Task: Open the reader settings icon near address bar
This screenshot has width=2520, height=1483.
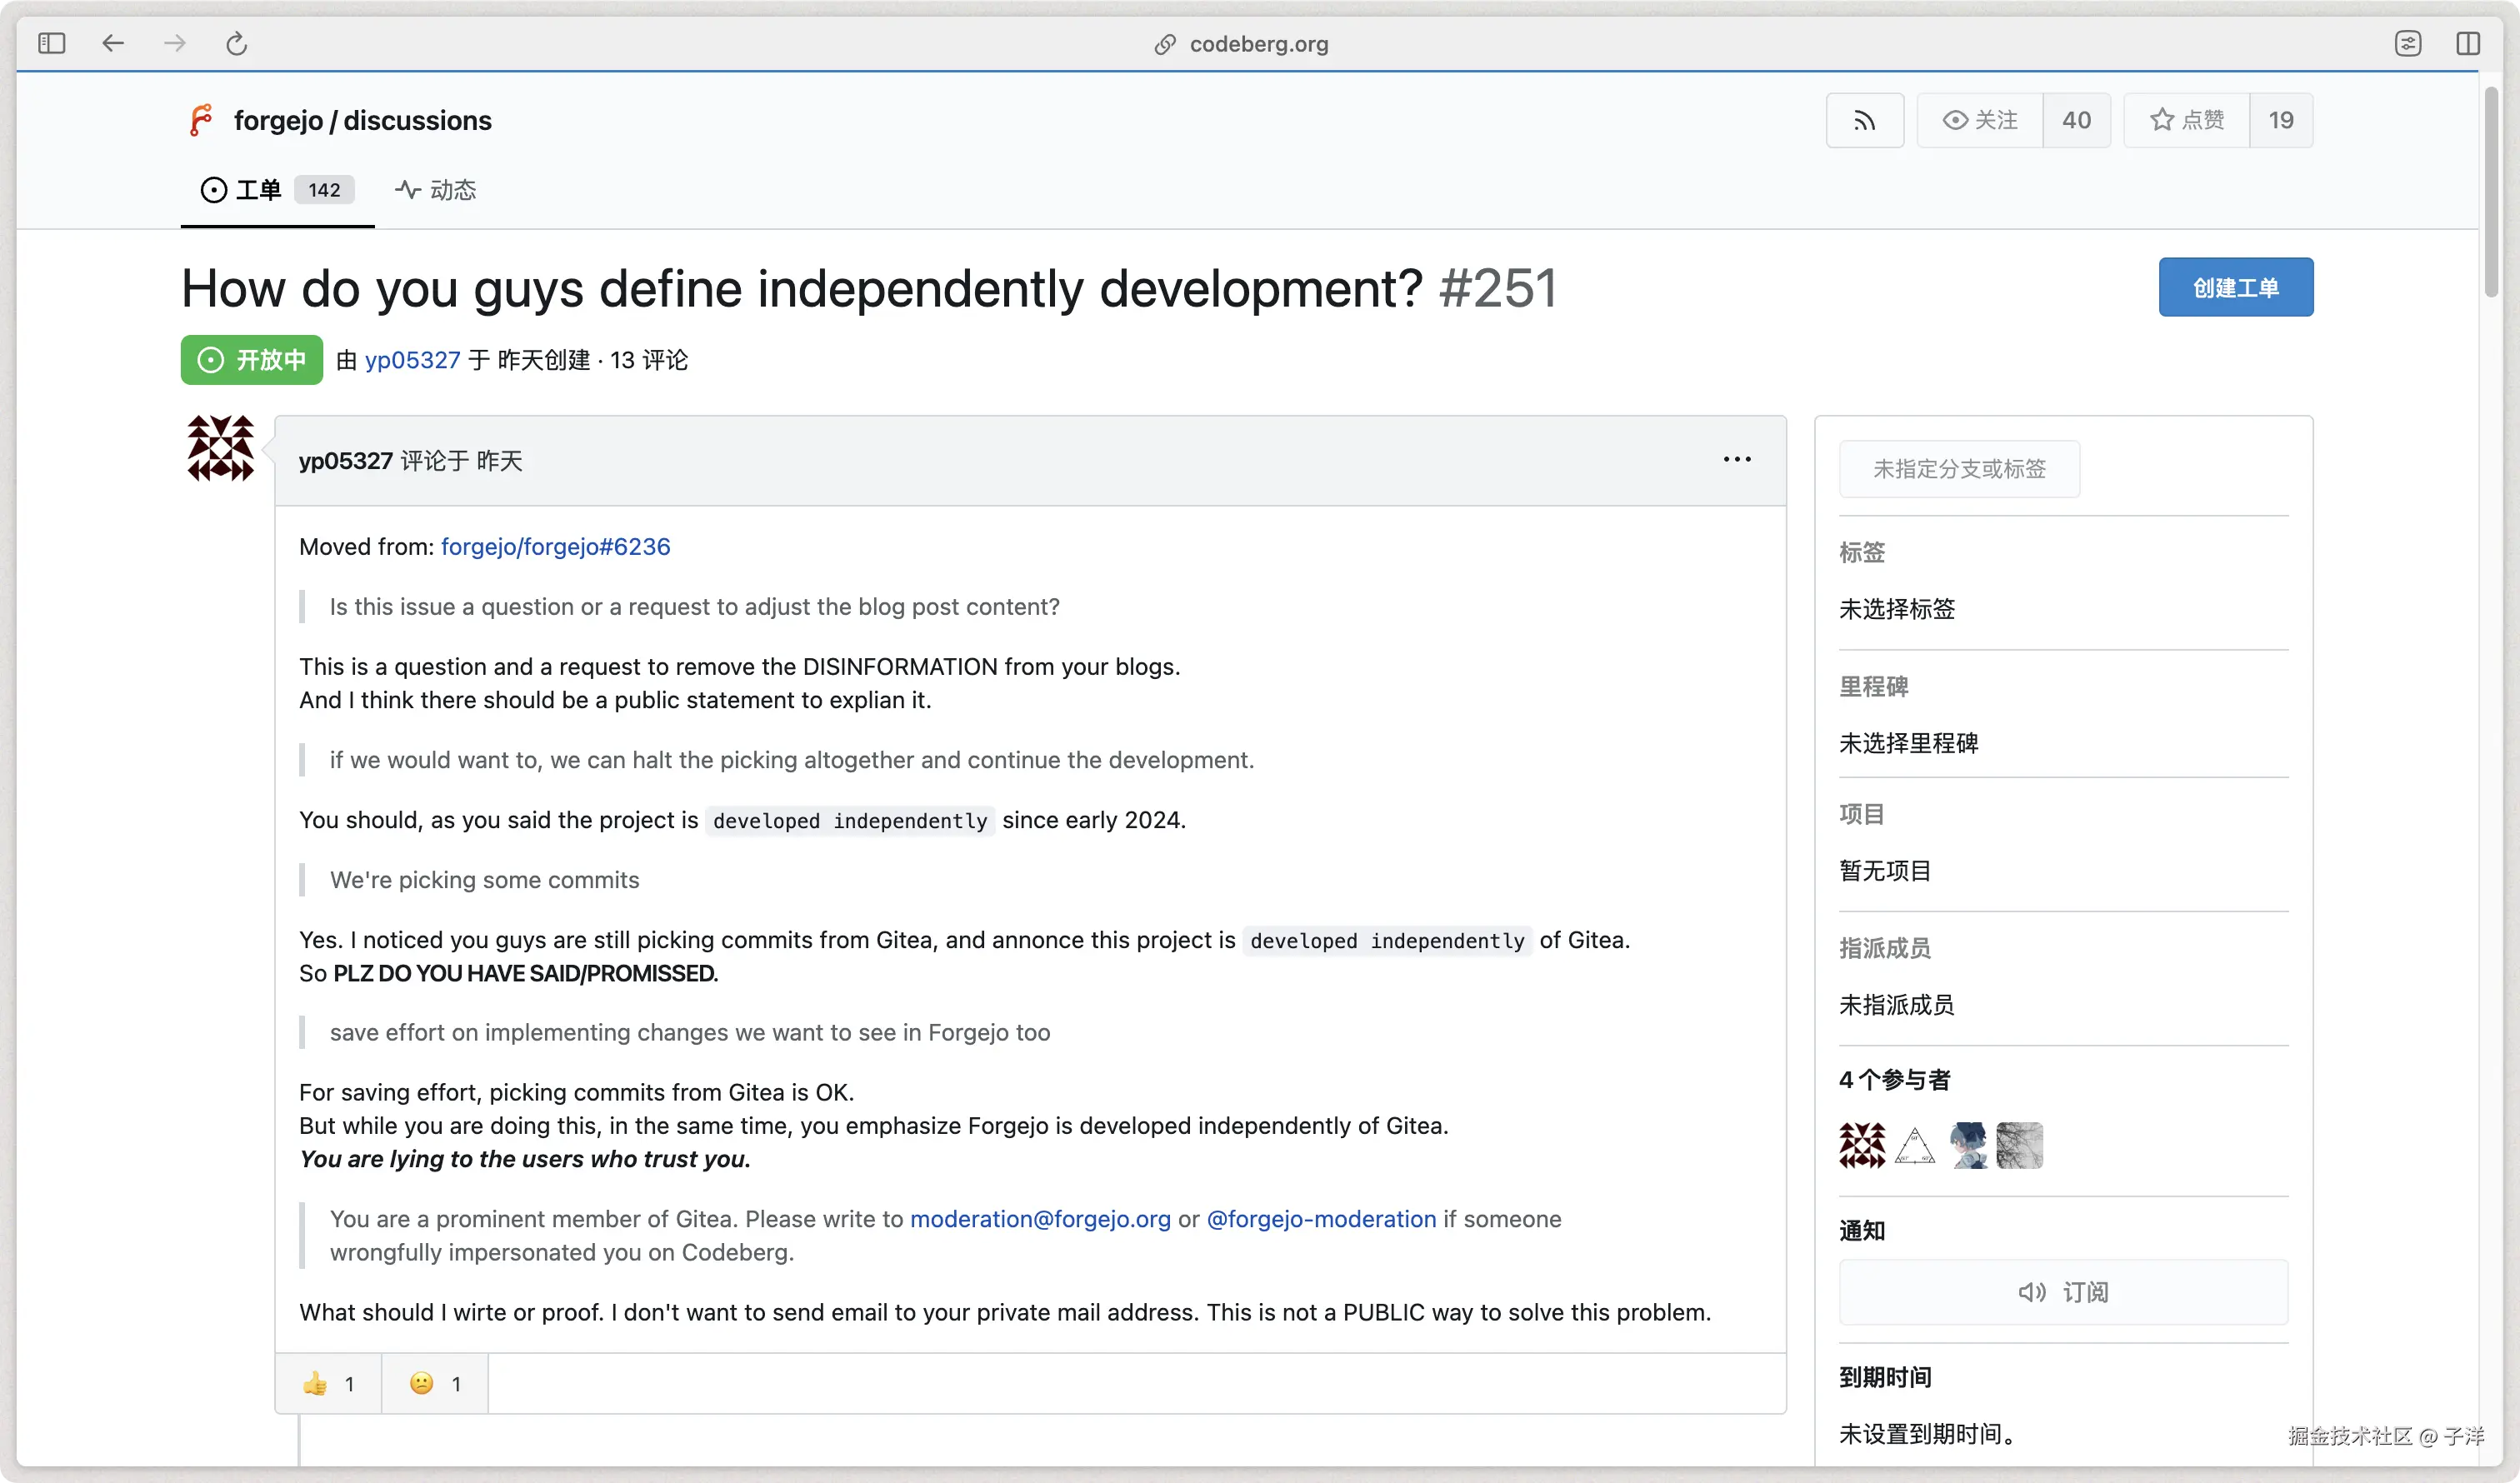Action: point(2407,43)
